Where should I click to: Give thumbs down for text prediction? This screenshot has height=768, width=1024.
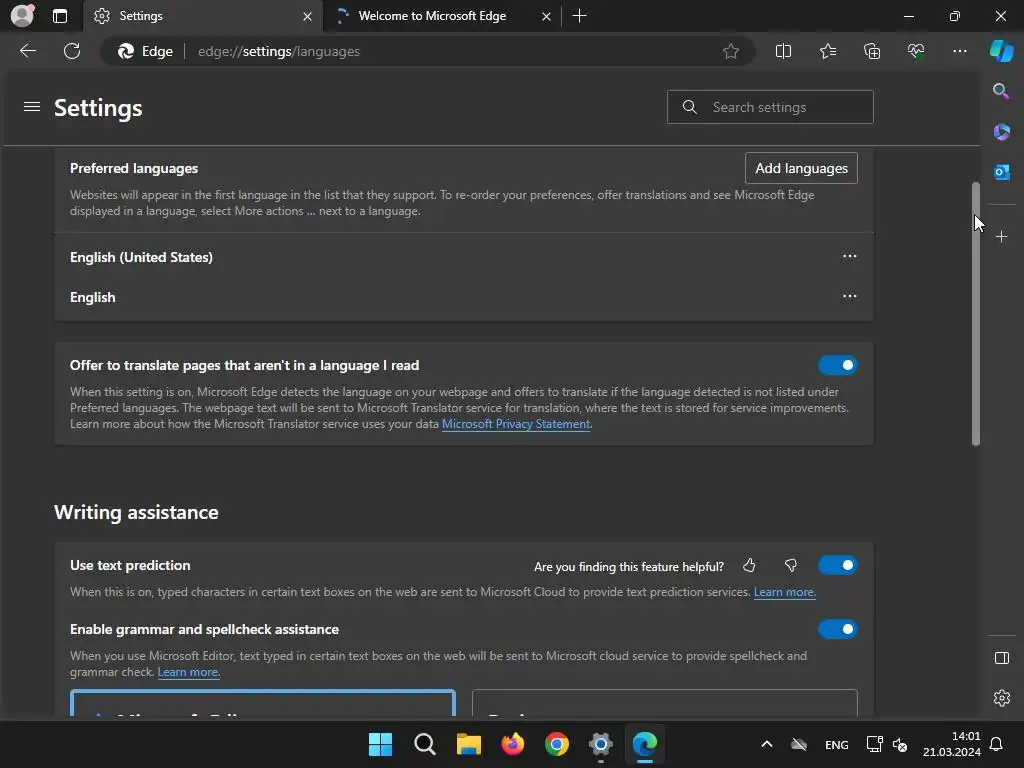(x=790, y=566)
